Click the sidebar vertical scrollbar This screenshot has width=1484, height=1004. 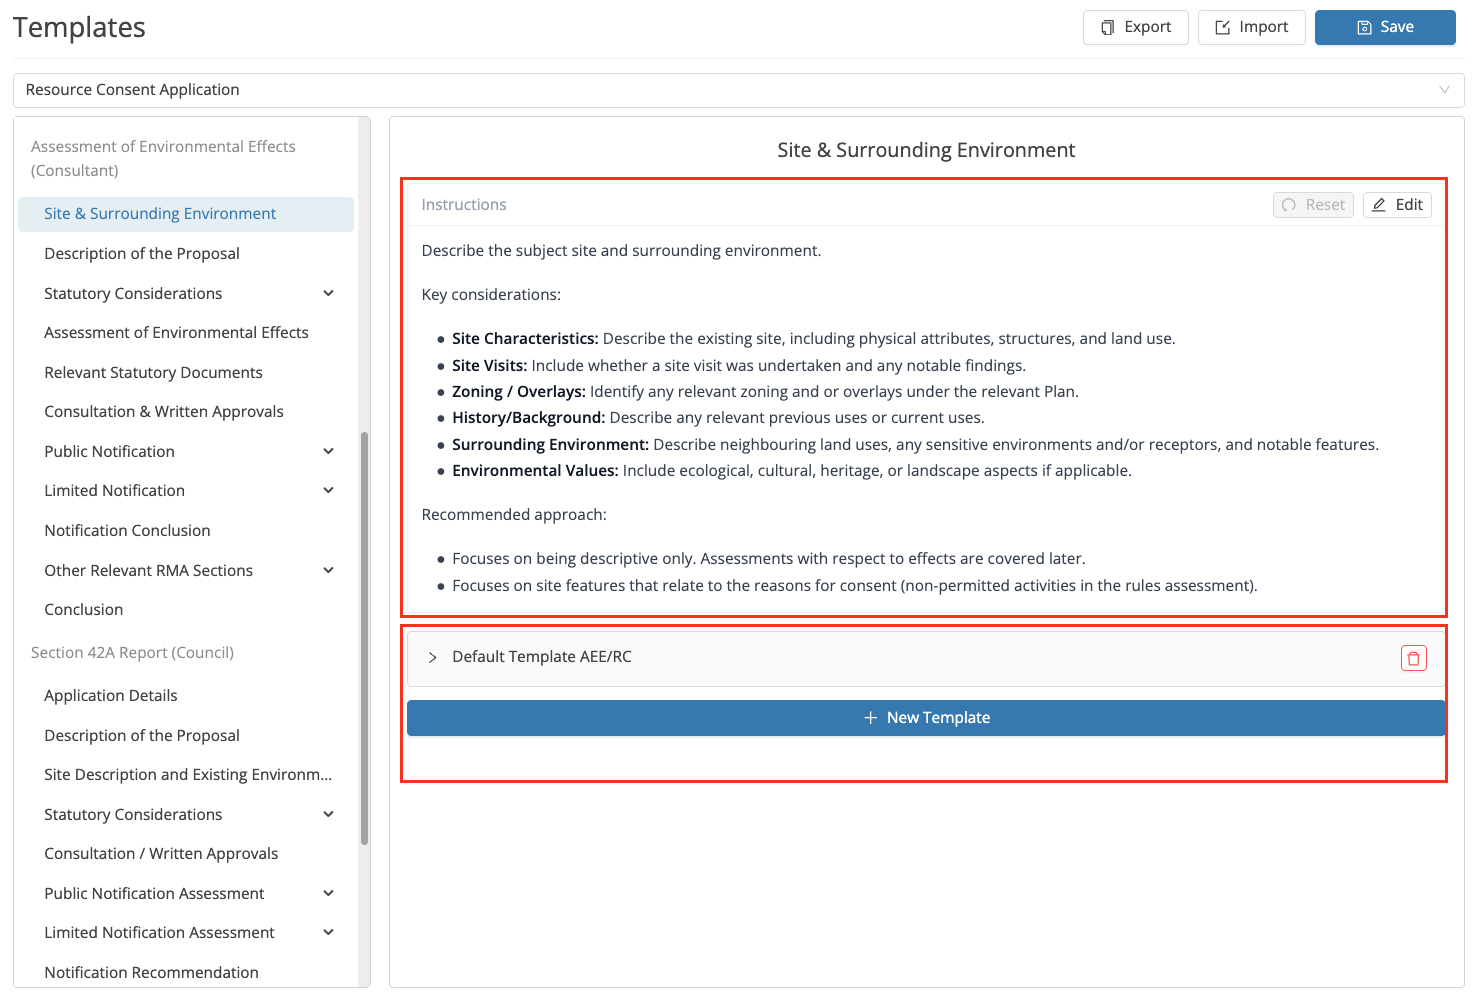tap(364, 638)
